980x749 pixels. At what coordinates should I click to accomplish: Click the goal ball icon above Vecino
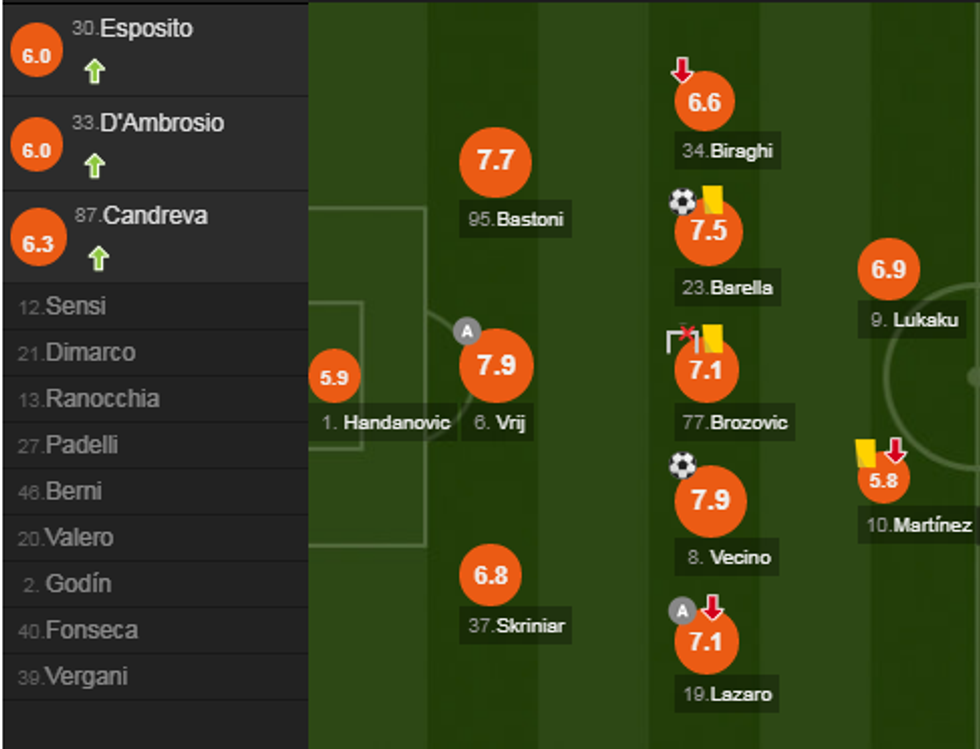coord(682,465)
